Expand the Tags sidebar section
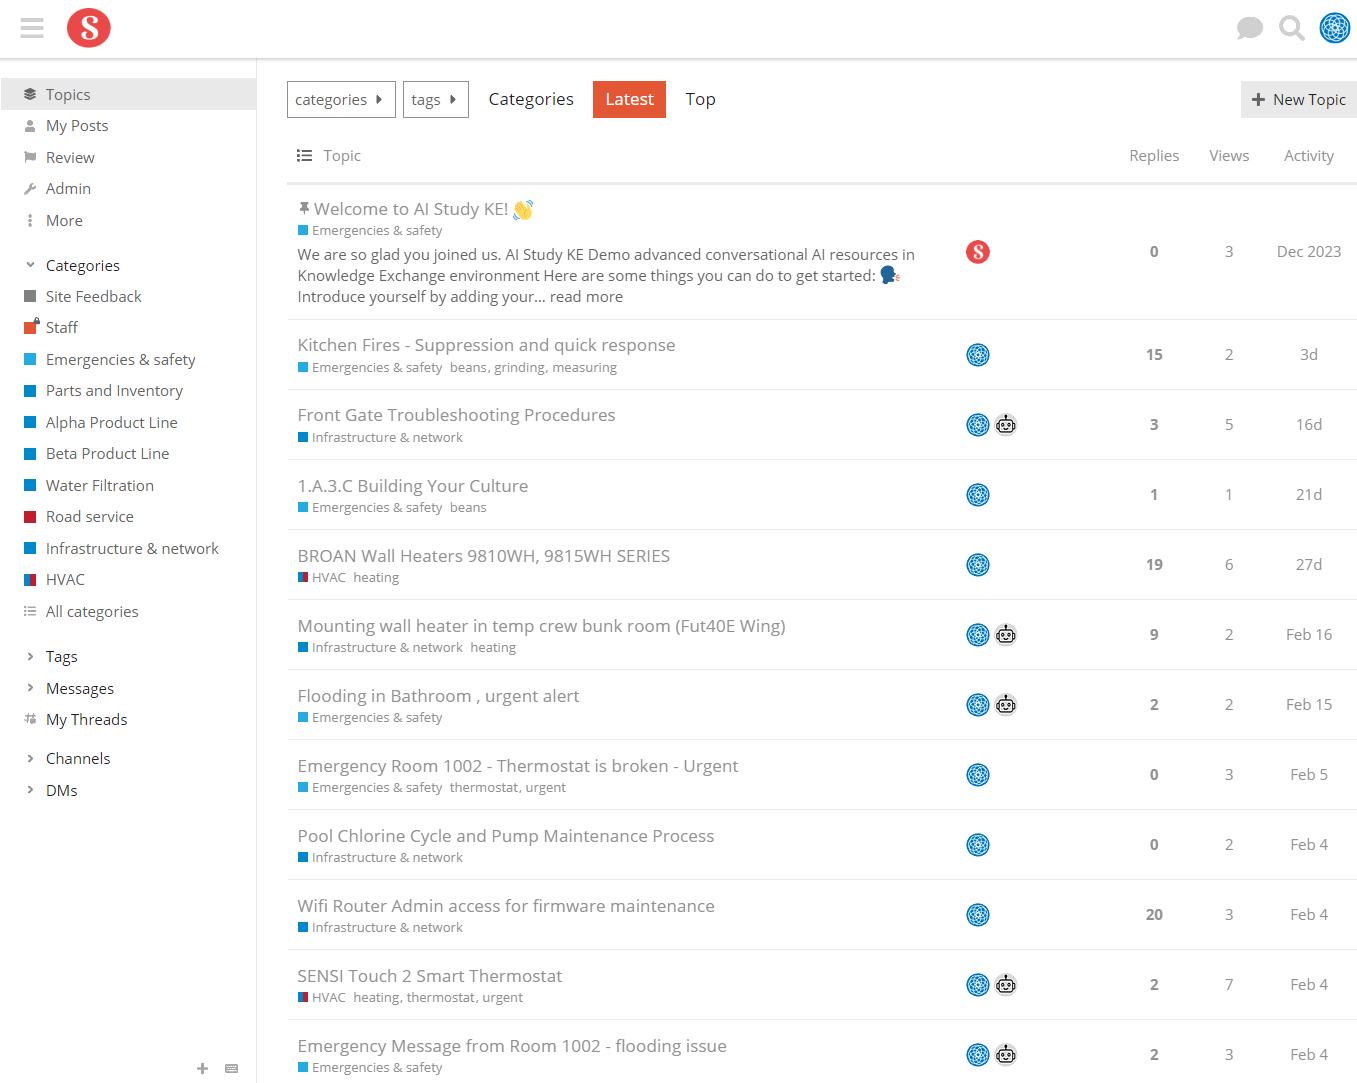1357x1083 pixels. [30, 657]
